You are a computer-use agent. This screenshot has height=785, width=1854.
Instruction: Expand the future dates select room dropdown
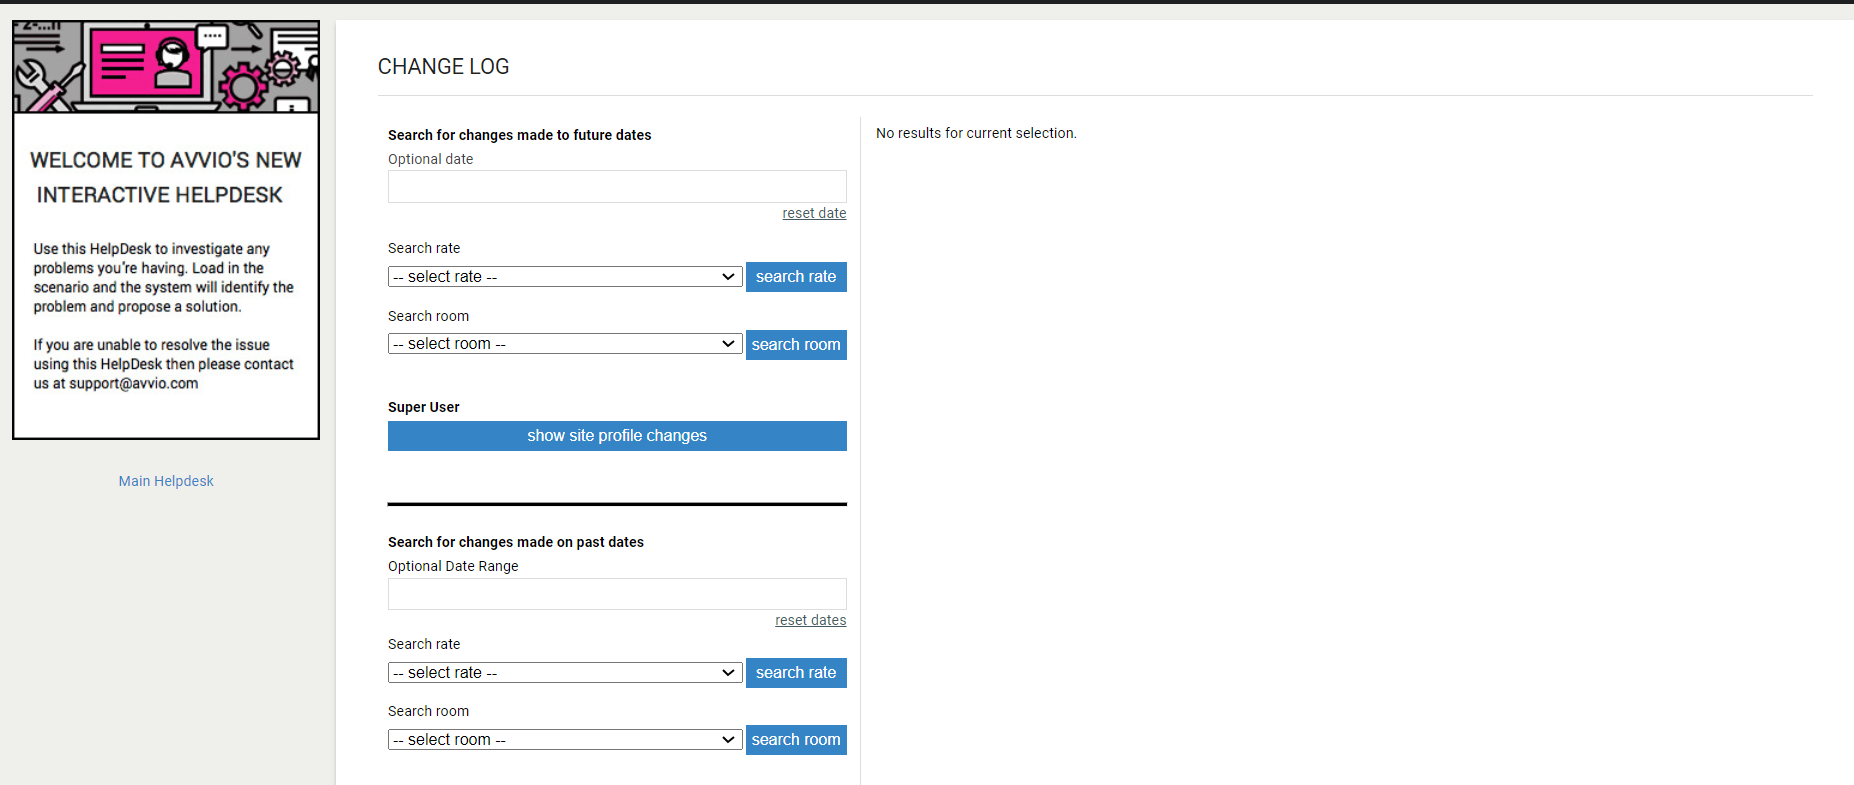tap(565, 344)
